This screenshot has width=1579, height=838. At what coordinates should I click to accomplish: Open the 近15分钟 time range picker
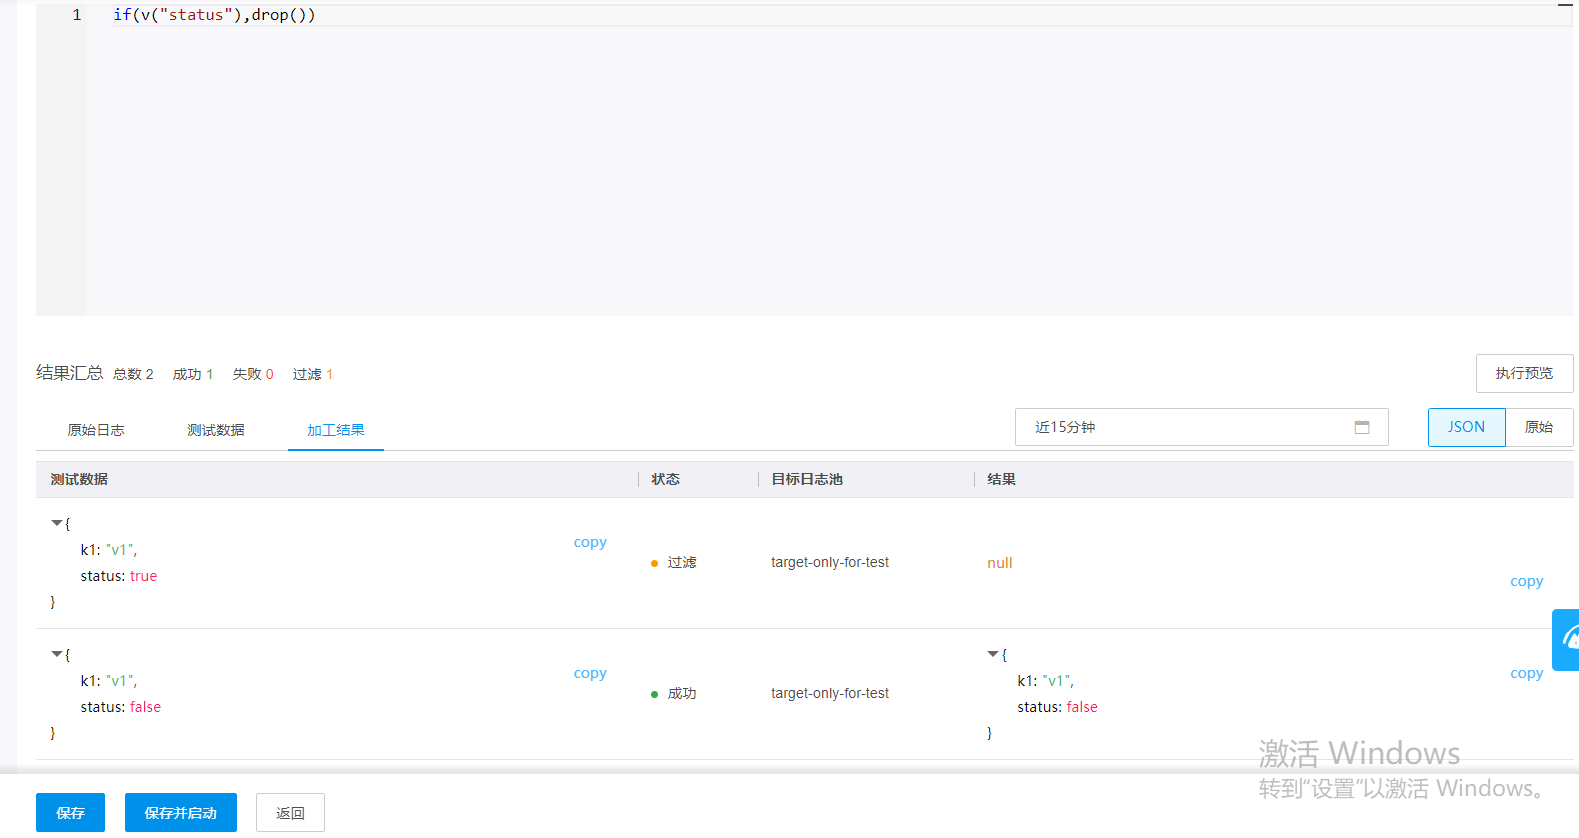[x=1201, y=427]
